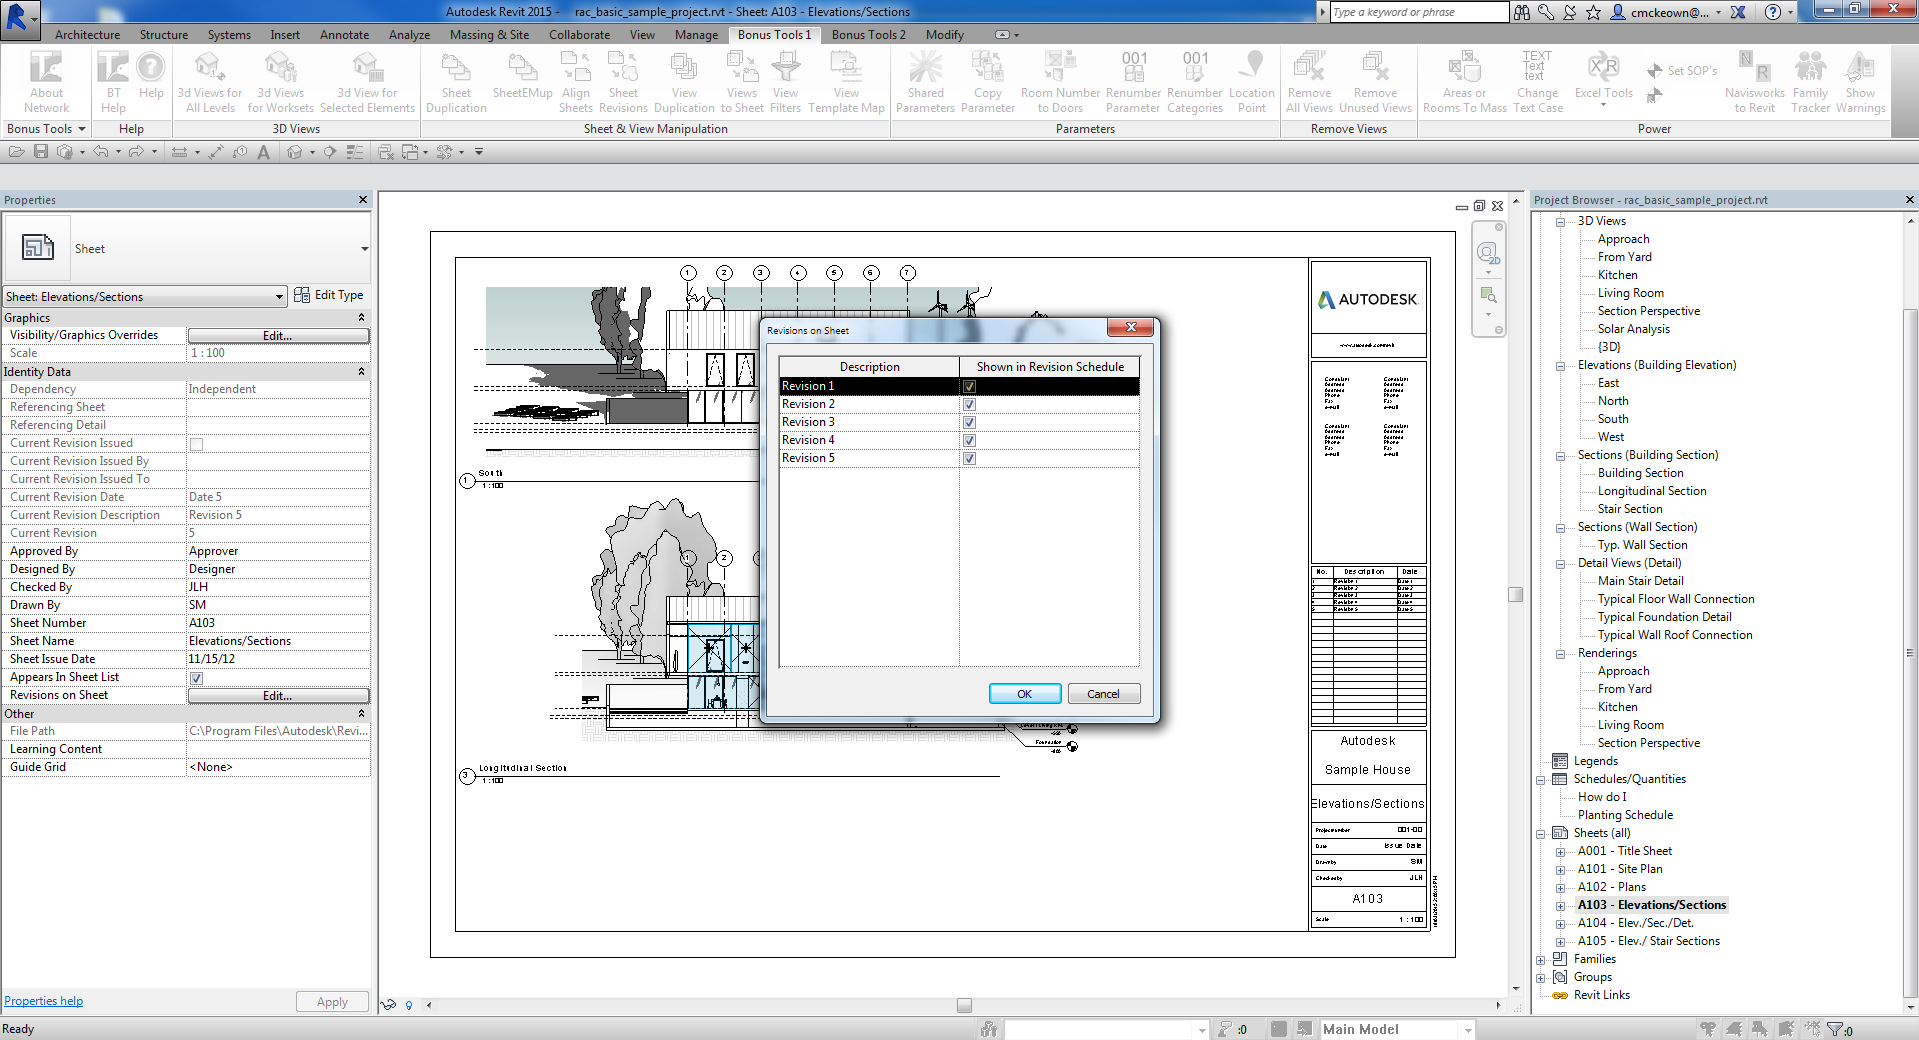Select the Sheet Duplication tool
The width and height of the screenshot is (1919, 1040).
456,80
